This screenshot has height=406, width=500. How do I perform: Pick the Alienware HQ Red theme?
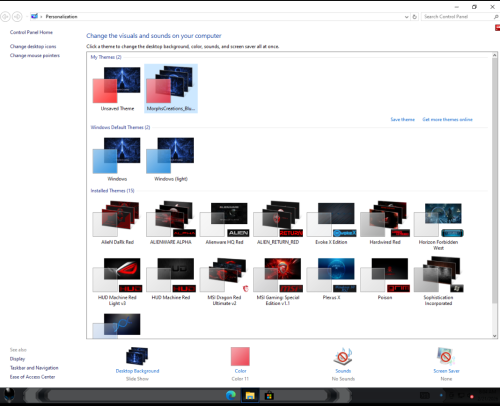point(224,223)
